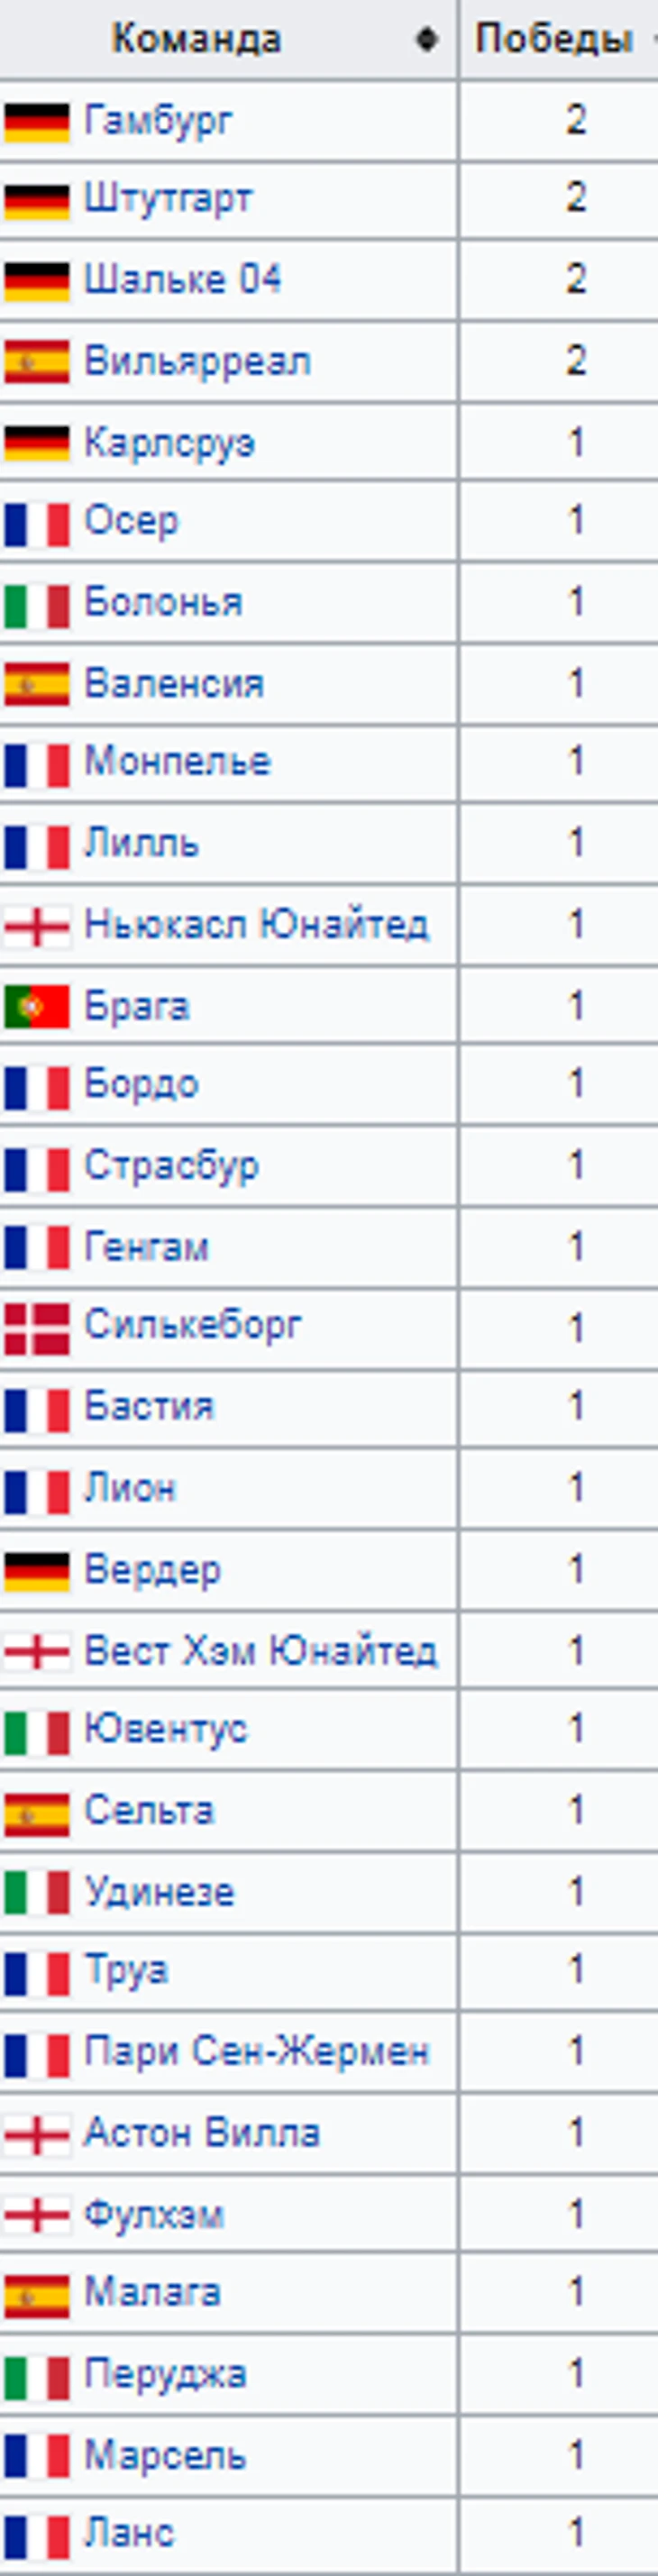Select the Астон Вилла link
Image resolution: width=658 pixels, height=2576 pixels.
point(202,2132)
